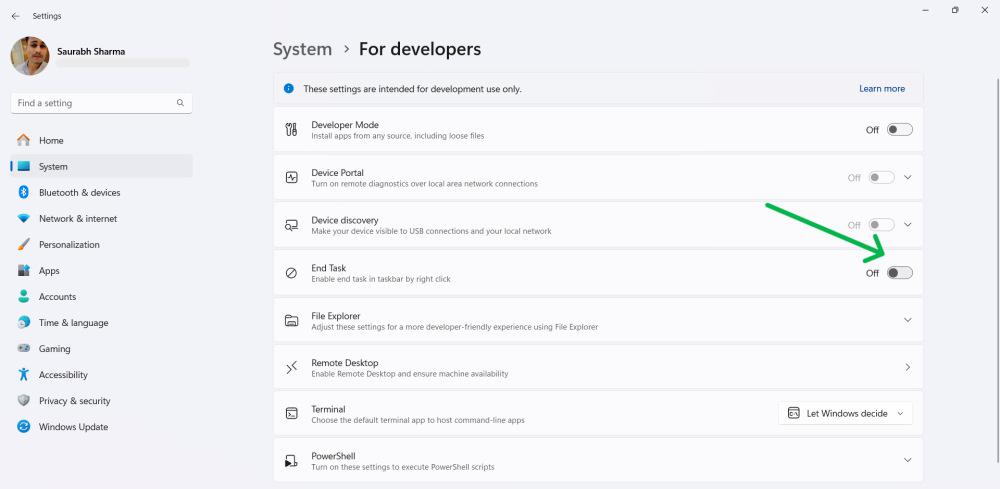Turn on the Developer Mode toggle
Image resolution: width=1000 pixels, height=489 pixels.
(x=899, y=130)
